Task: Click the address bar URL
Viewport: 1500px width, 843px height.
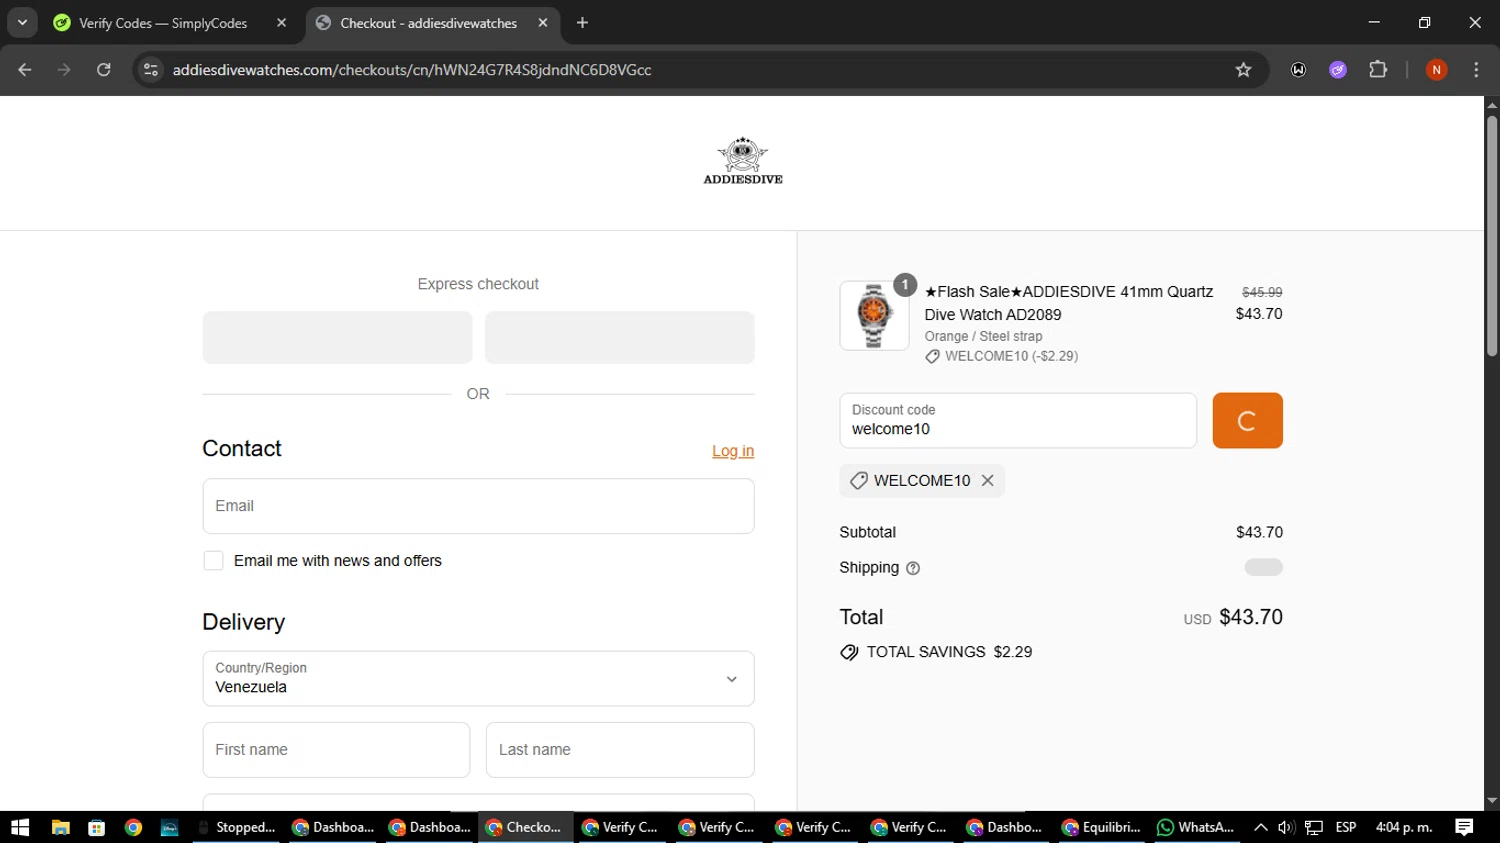Action: tap(412, 70)
